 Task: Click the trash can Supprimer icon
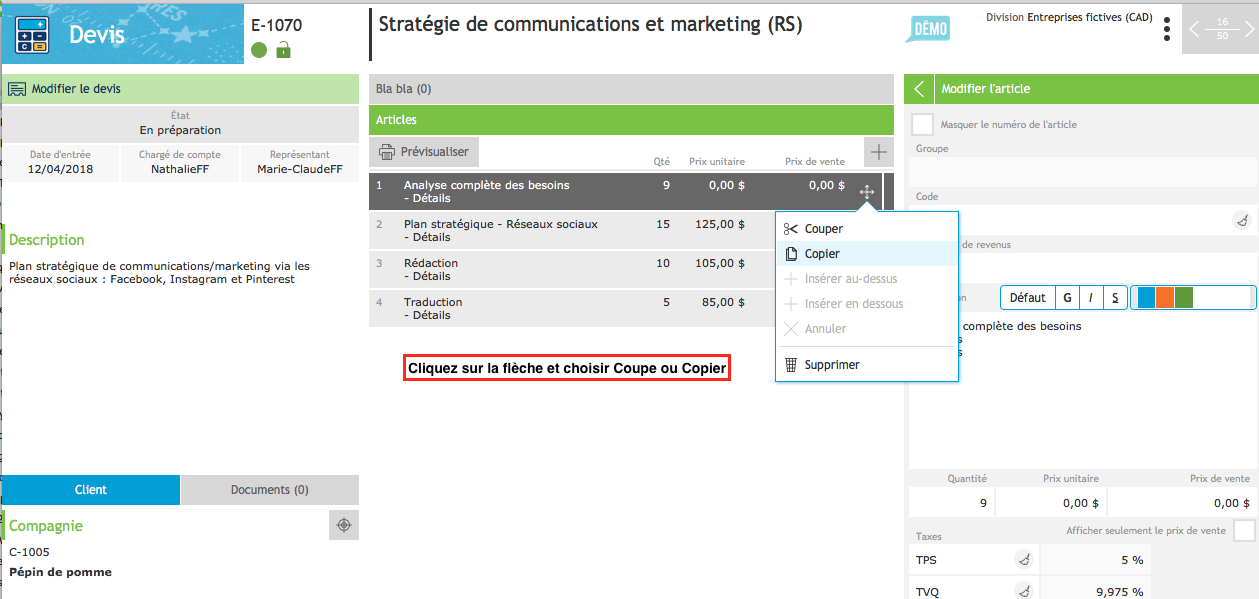[790, 365]
